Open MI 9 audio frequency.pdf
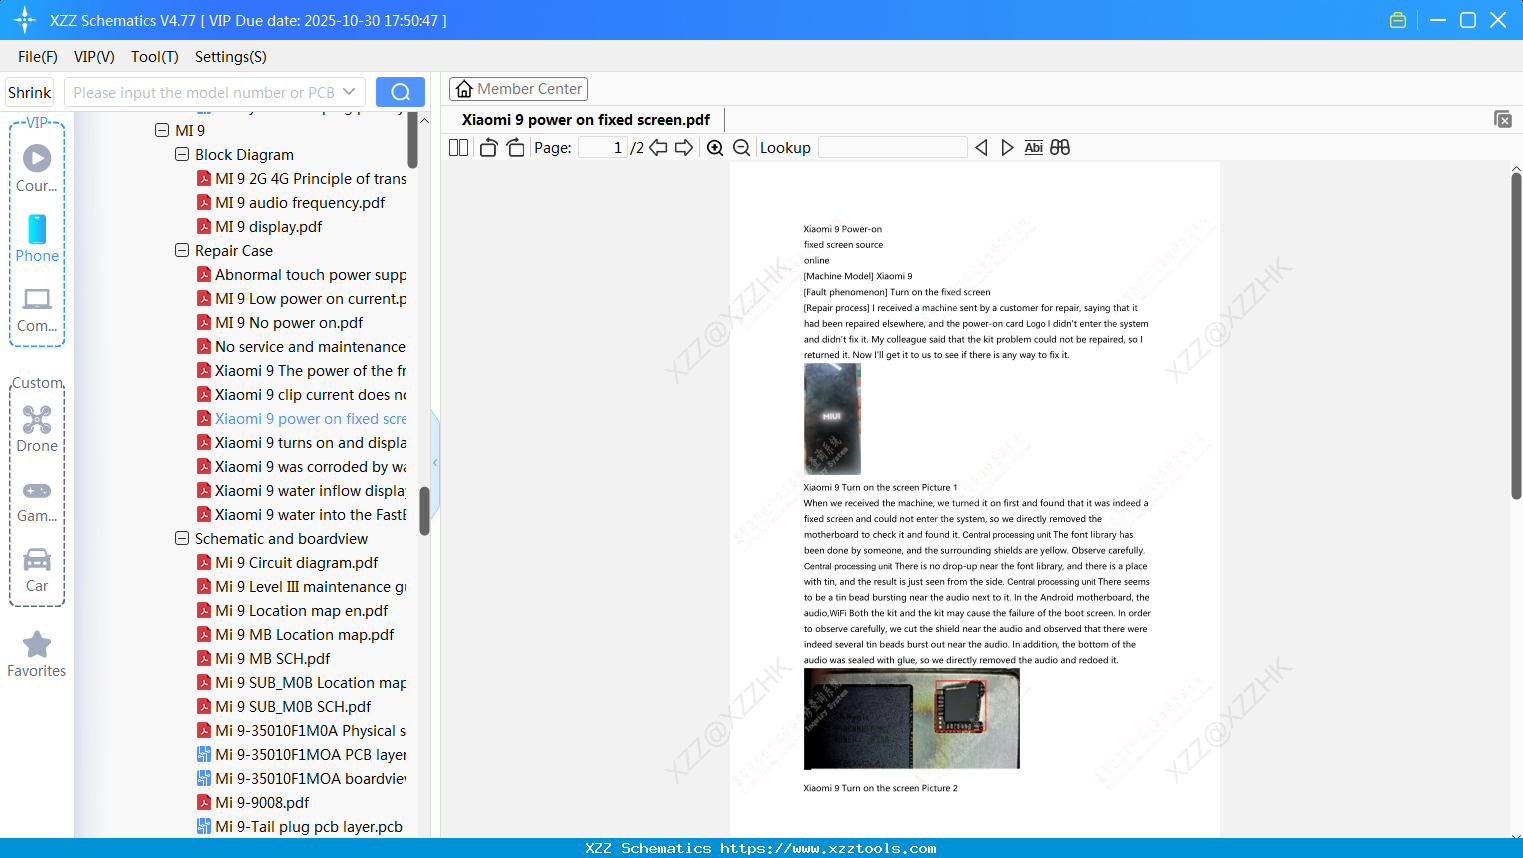The image size is (1523, 858). tap(300, 203)
